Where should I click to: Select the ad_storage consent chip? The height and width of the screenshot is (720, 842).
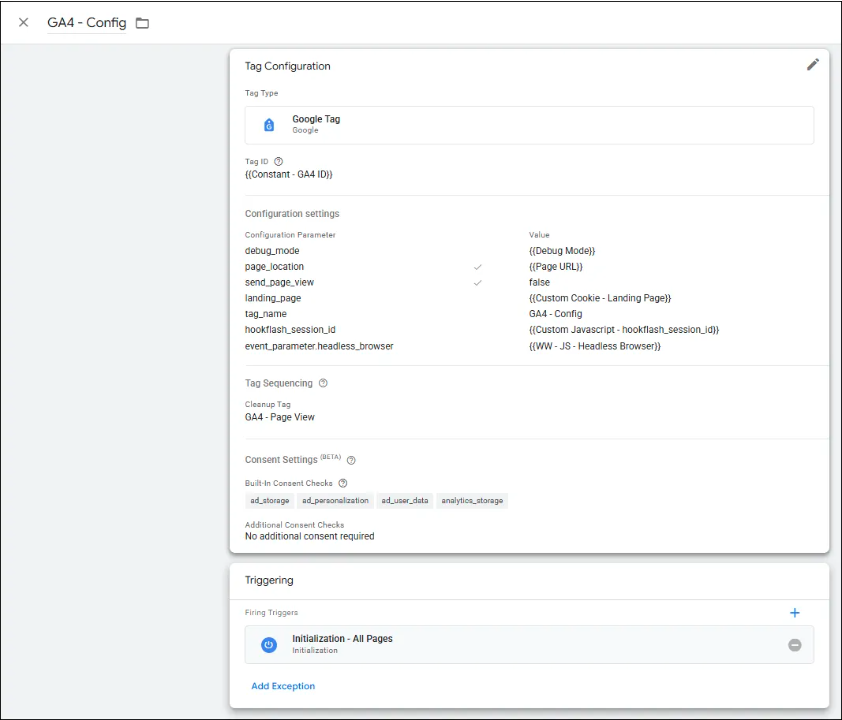(268, 501)
